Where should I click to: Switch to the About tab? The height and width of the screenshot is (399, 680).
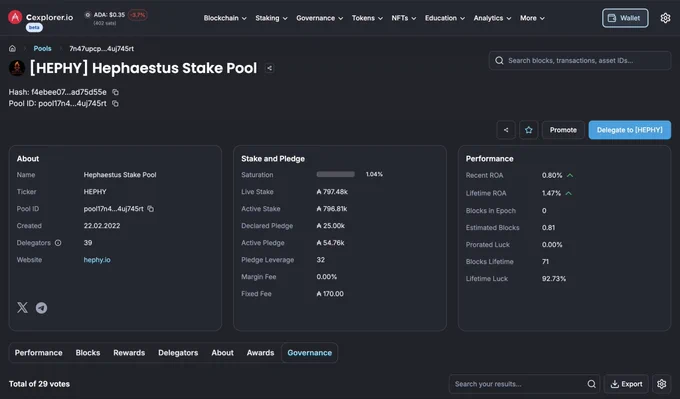(222, 353)
